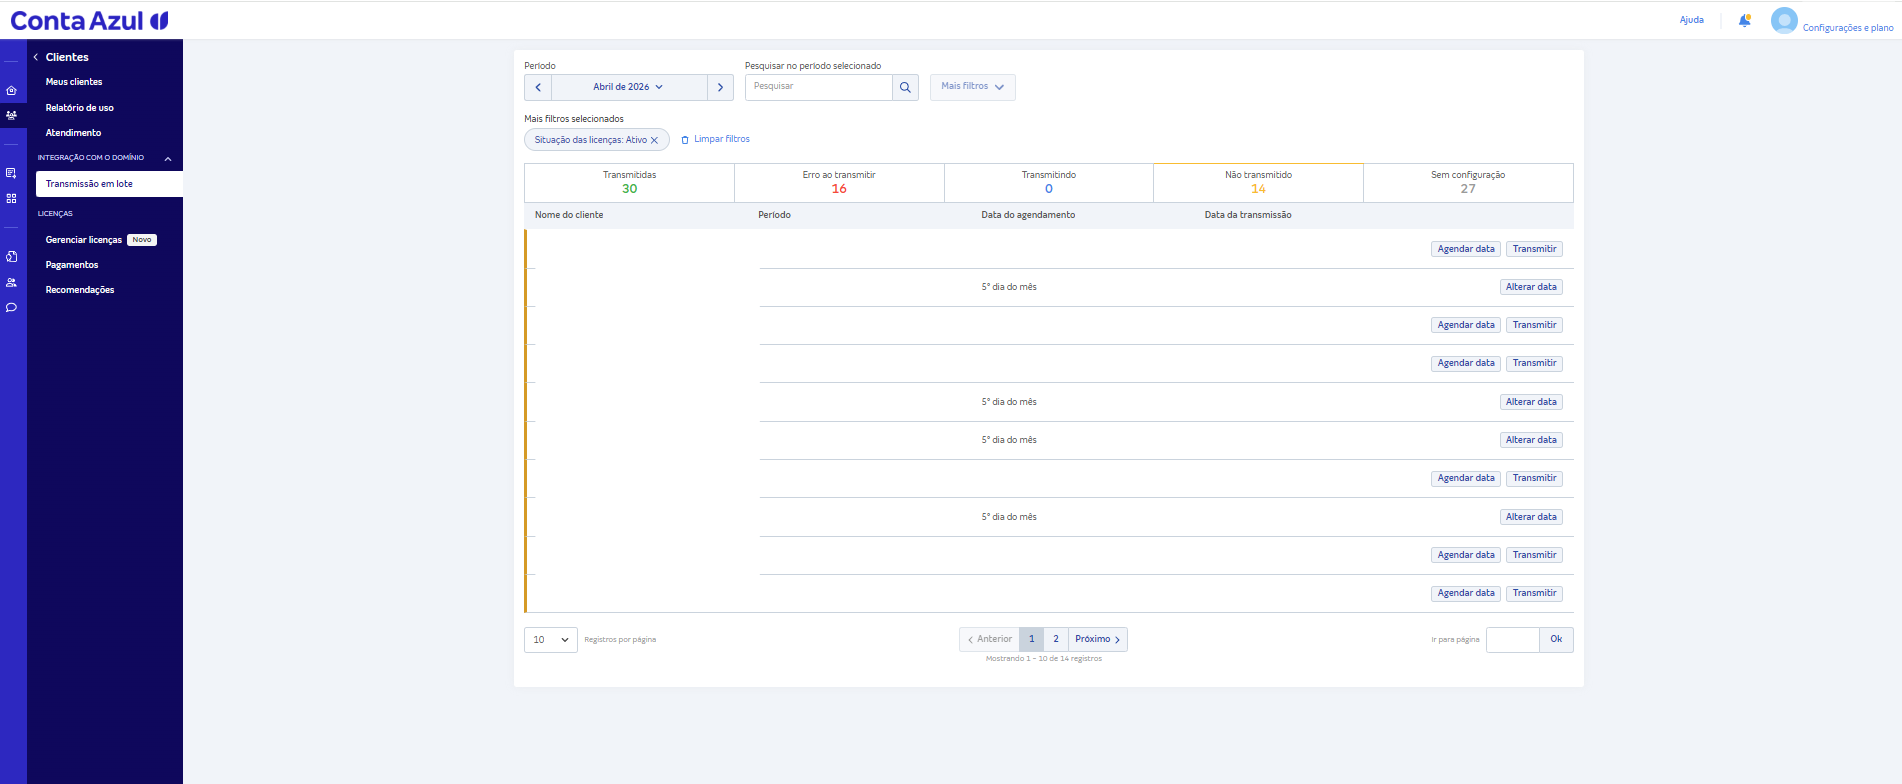Click 'Nome do cliente' column header
1902x784 pixels.
pos(569,215)
